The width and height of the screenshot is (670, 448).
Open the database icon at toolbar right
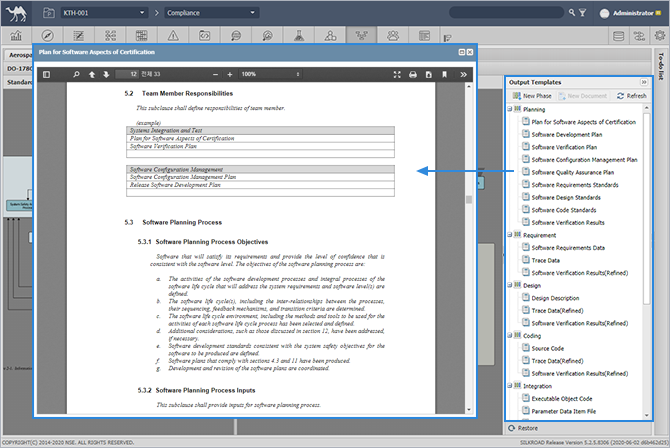point(618,36)
